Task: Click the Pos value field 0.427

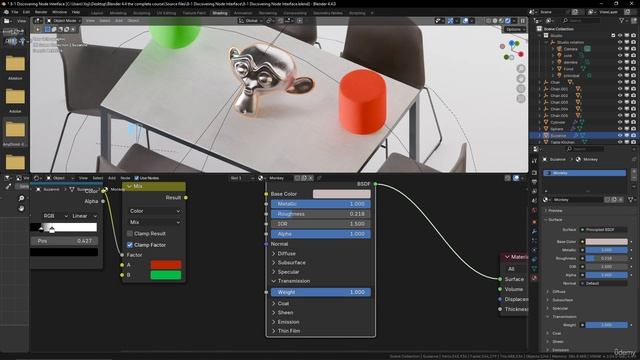Action: click(x=64, y=241)
